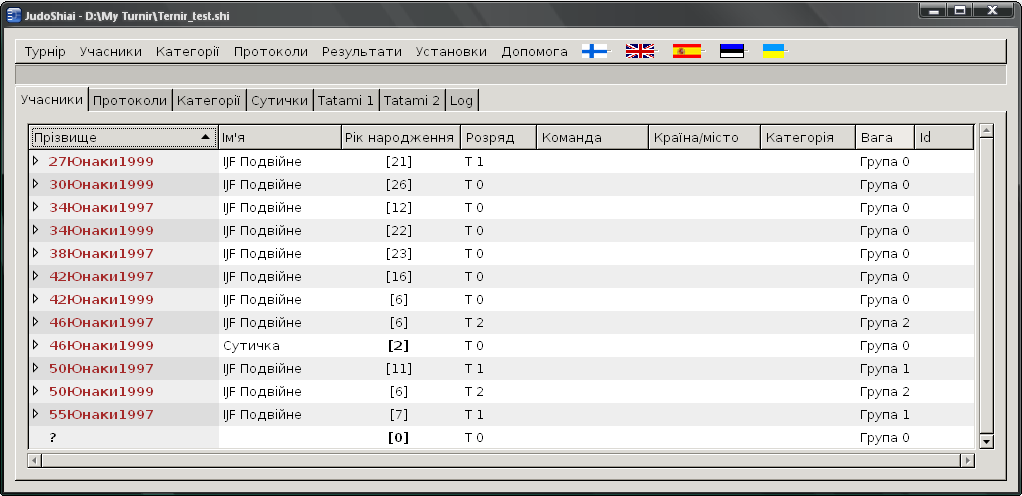
Task: Open the Турнір menu
Action: [45, 52]
